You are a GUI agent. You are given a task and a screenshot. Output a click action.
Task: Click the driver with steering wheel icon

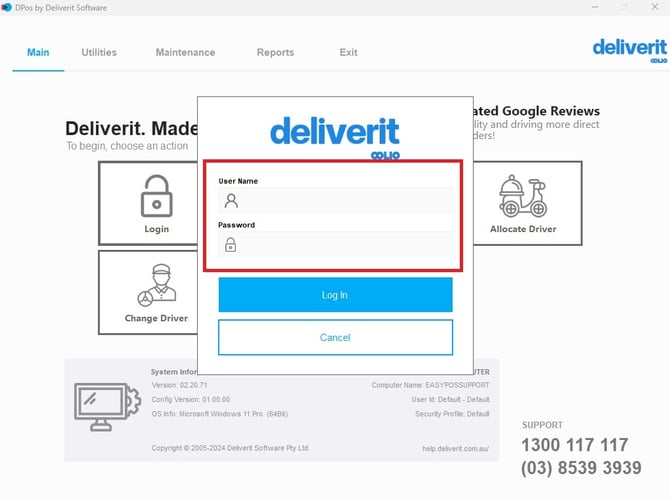(156, 285)
